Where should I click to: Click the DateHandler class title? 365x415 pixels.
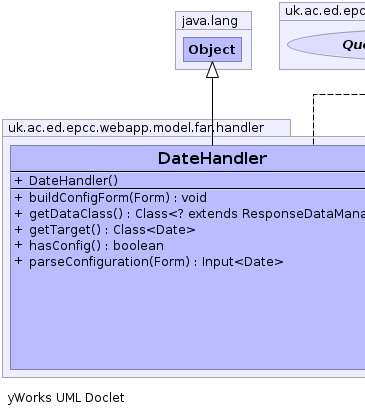(x=212, y=158)
